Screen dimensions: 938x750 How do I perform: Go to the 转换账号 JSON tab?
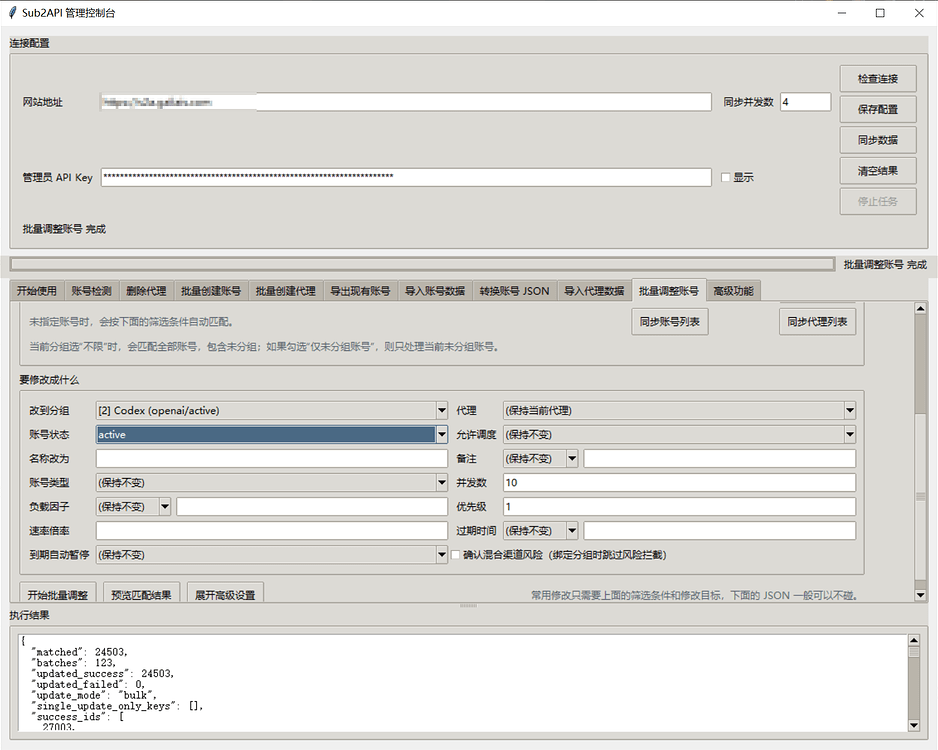pos(514,291)
